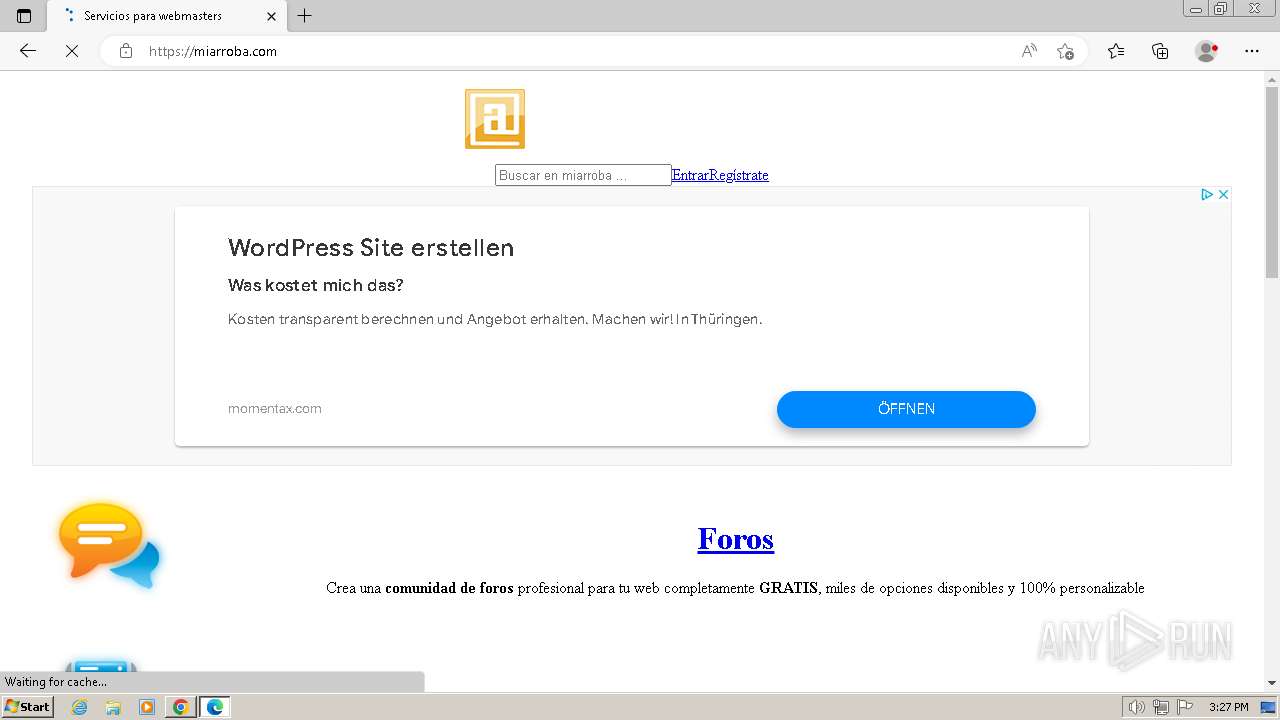
Task: Open the AdChoices info icon
Action: pyautogui.click(x=1207, y=194)
